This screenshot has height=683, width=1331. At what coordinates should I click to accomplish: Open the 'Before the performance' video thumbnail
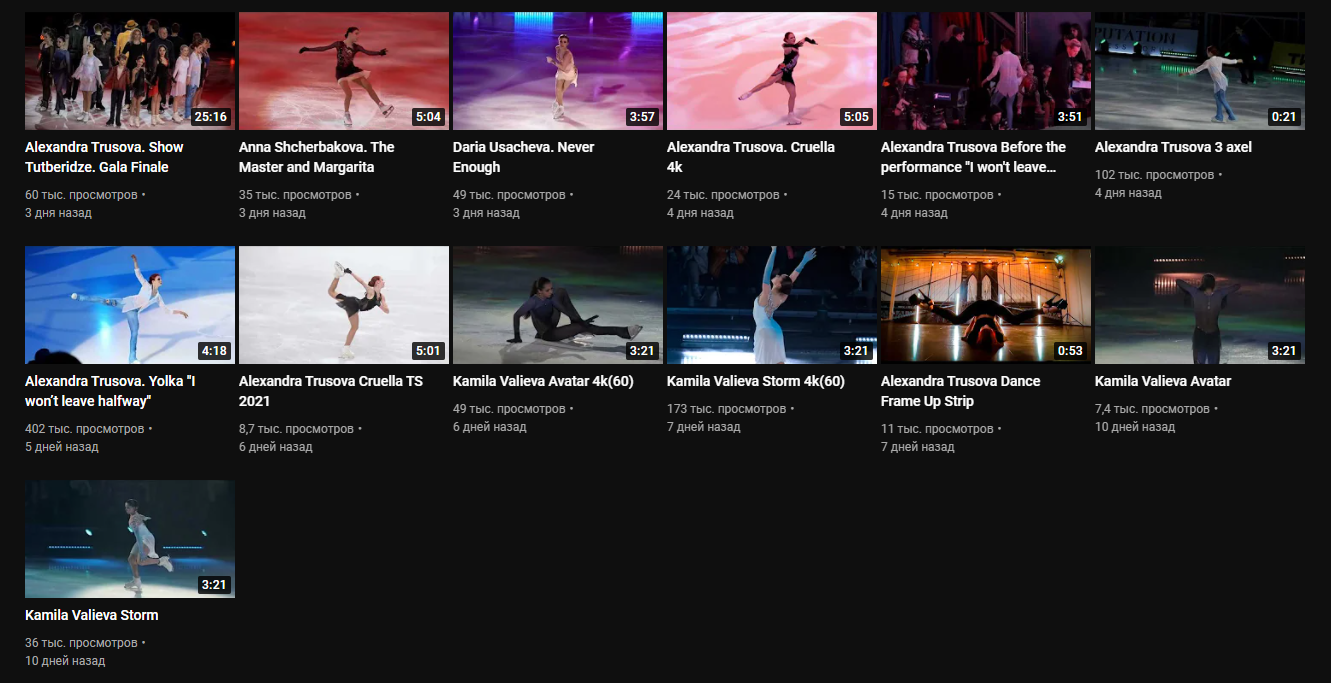tap(985, 71)
